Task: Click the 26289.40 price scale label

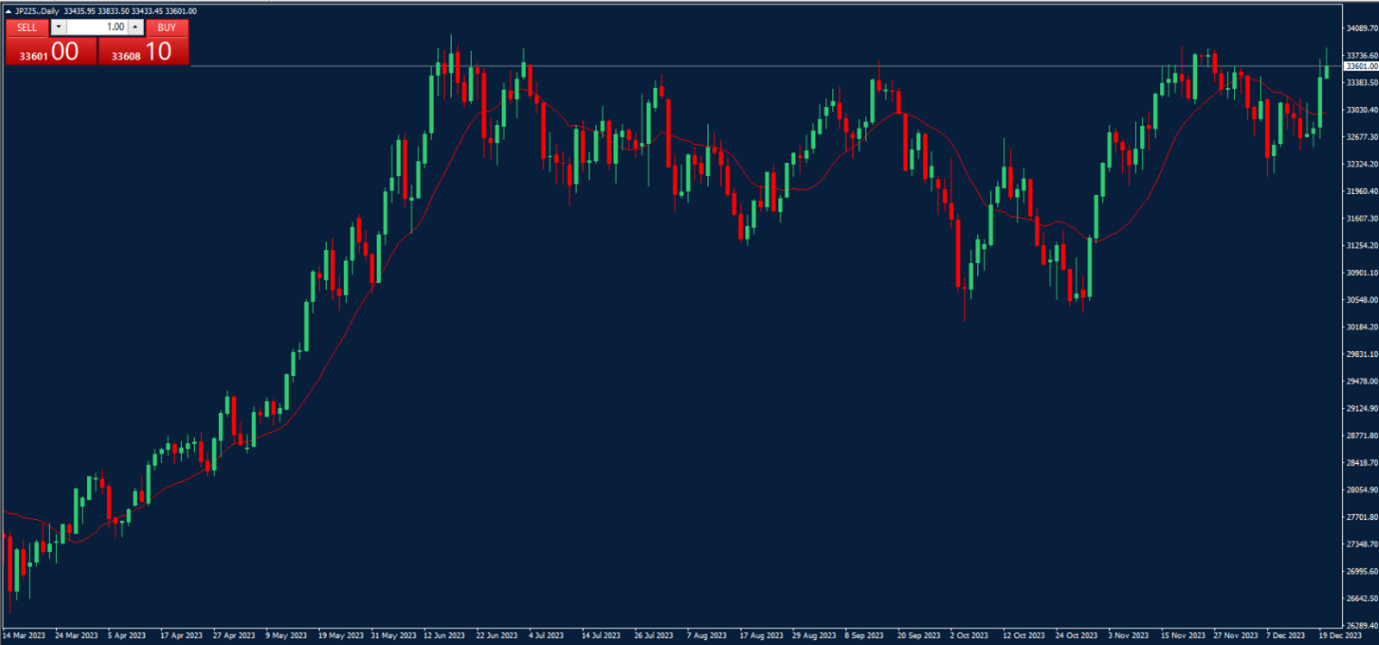Action: 1361,626
